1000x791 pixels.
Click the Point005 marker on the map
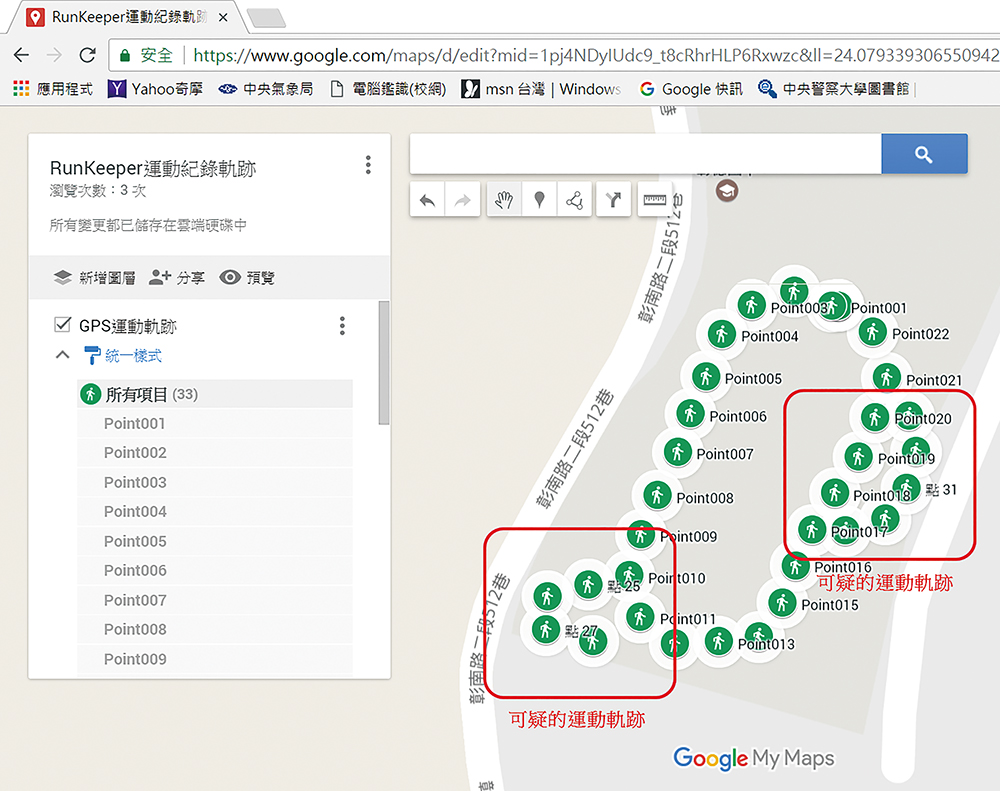pyautogui.click(x=706, y=376)
